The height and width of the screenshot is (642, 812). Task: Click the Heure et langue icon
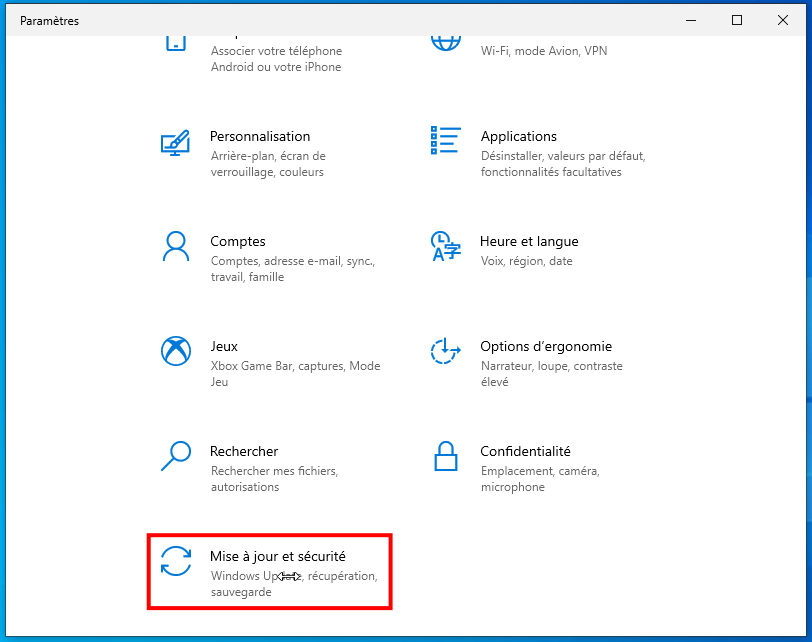[x=445, y=247]
